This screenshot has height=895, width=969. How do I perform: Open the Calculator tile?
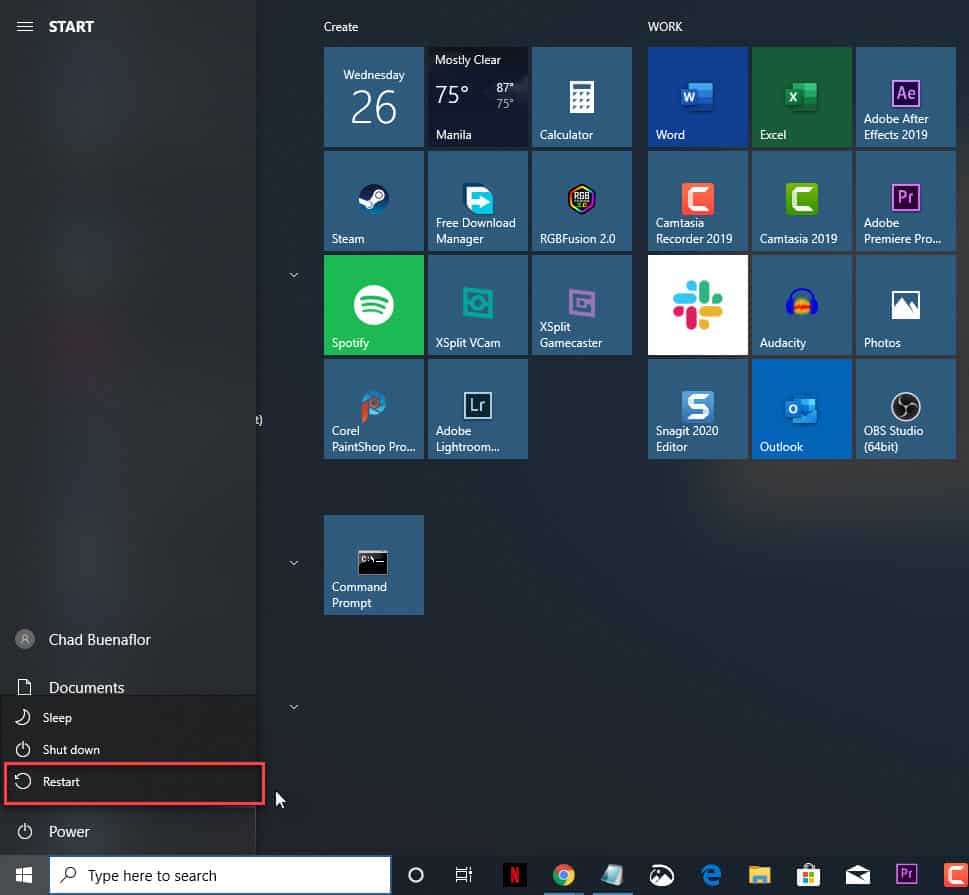pyautogui.click(x=582, y=96)
